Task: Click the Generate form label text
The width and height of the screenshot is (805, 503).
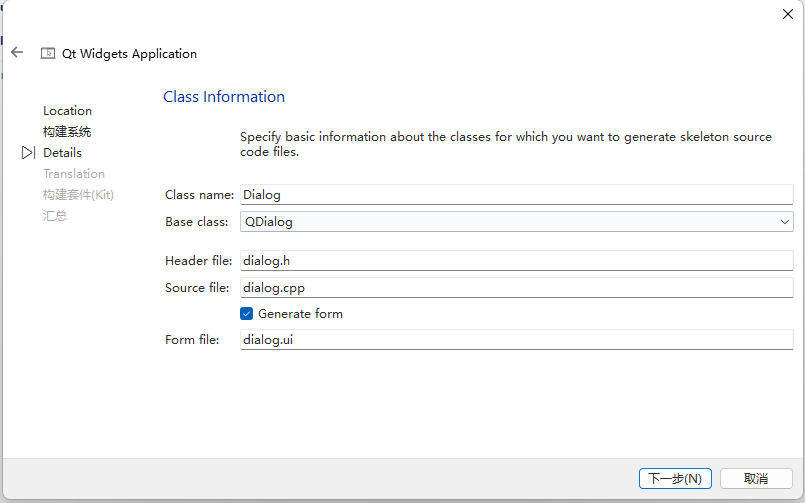Action: click(x=300, y=314)
